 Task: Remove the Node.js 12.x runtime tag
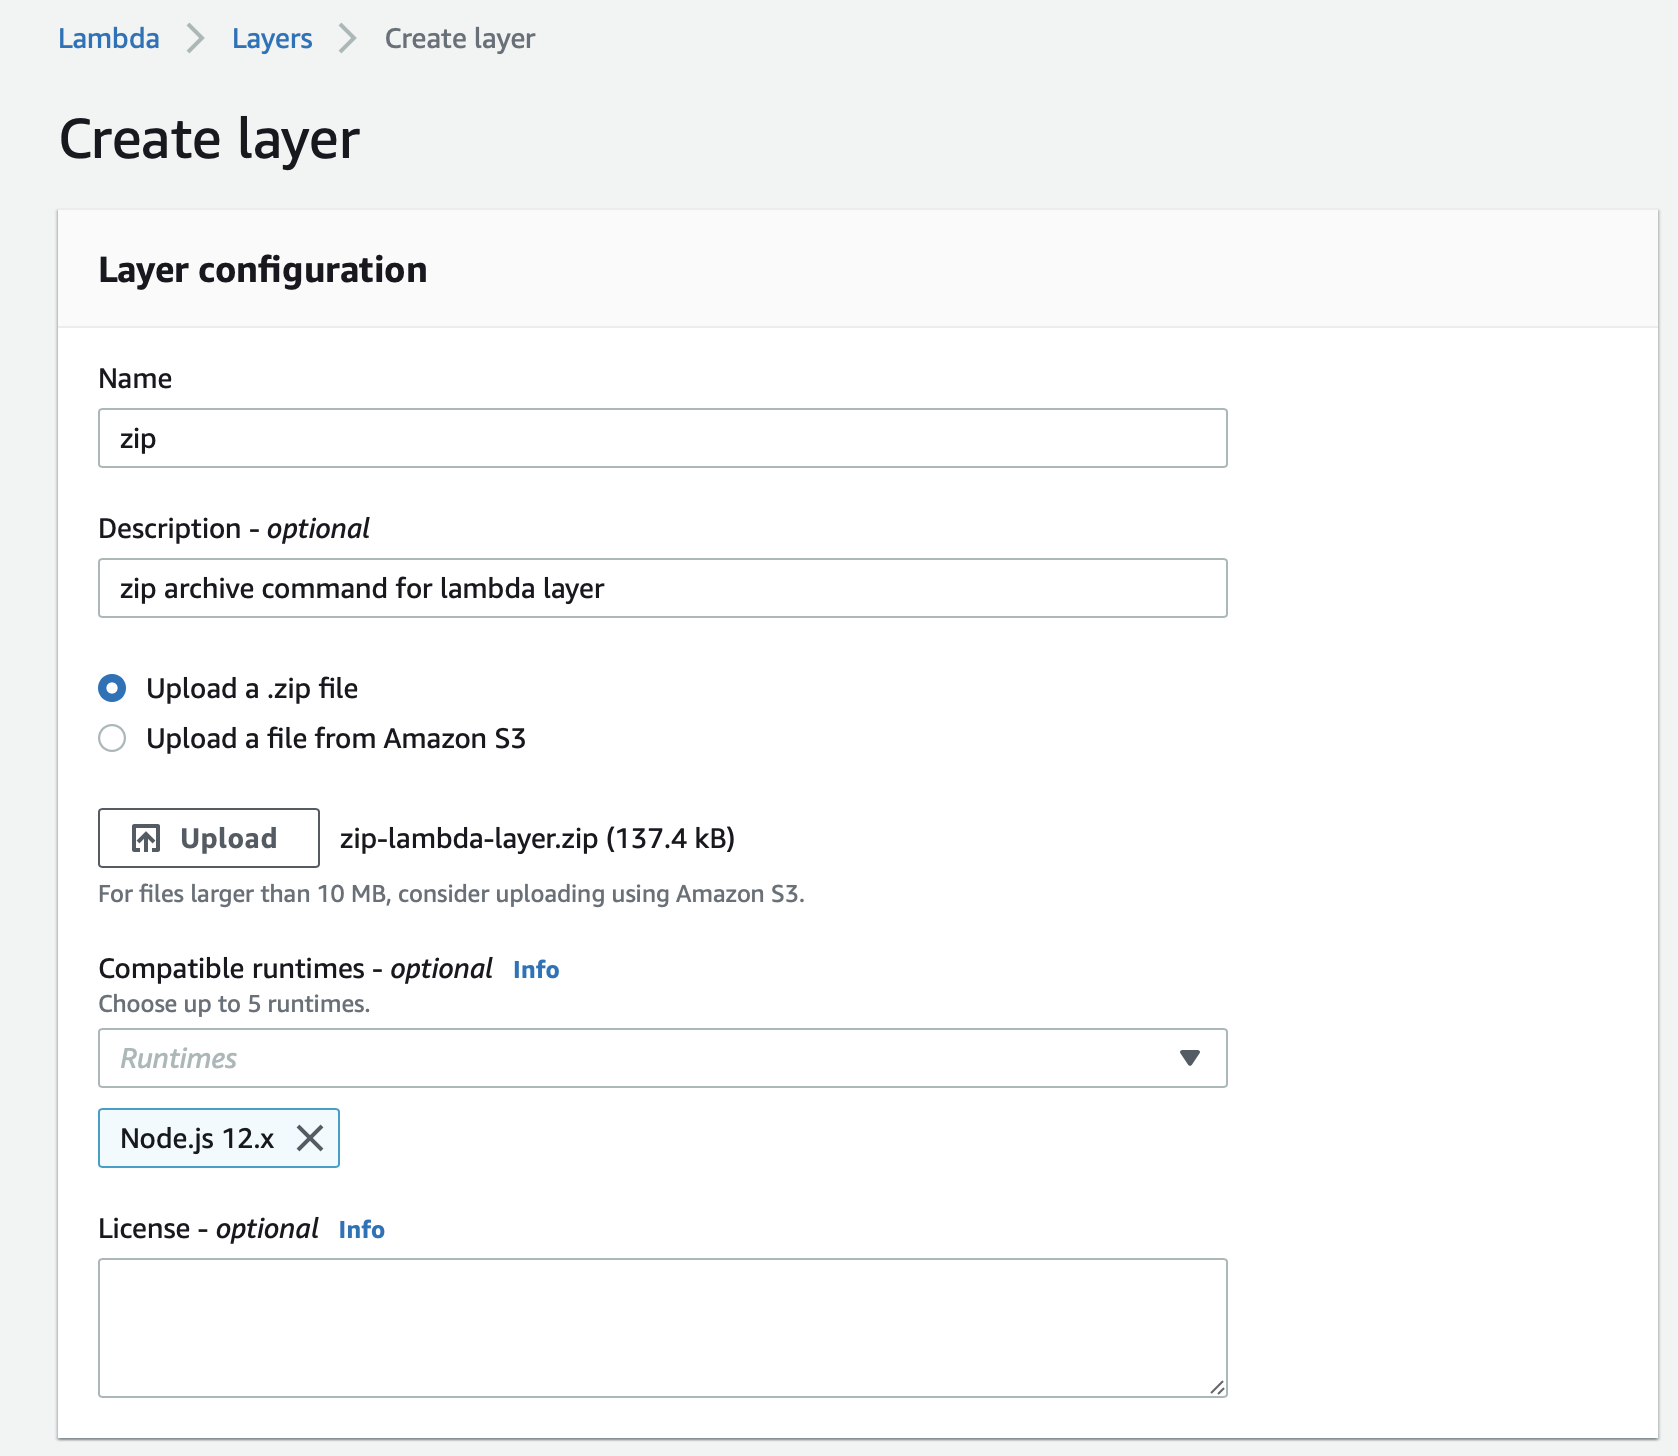pyautogui.click(x=310, y=1138)
